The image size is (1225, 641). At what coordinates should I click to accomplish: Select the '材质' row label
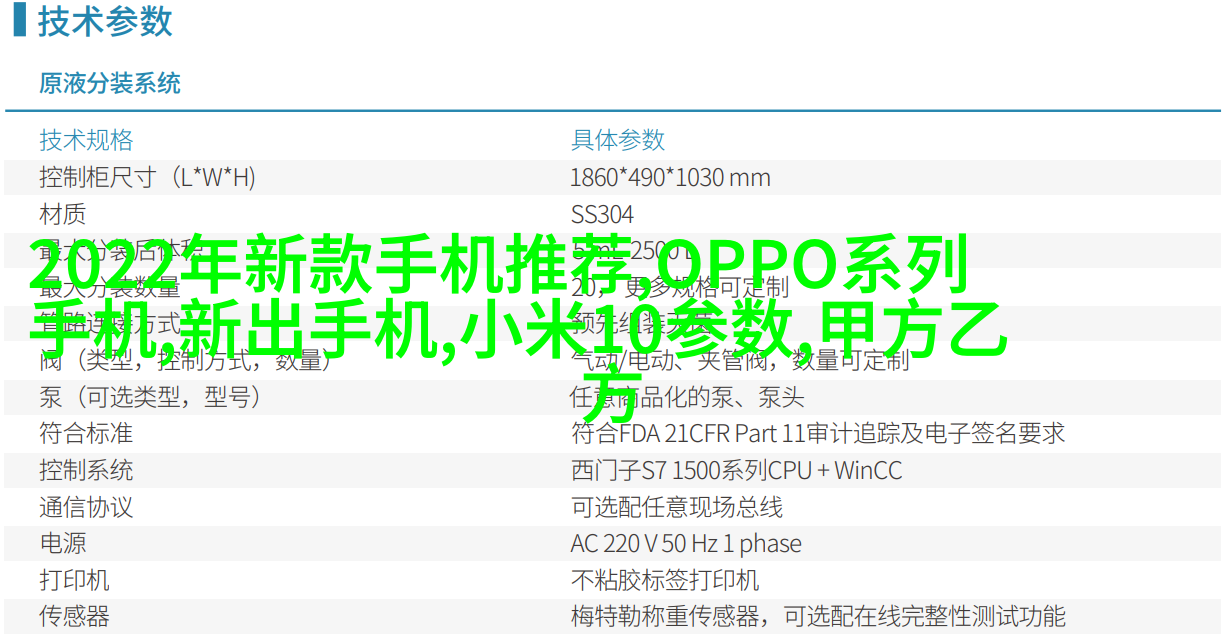point(63,214)
